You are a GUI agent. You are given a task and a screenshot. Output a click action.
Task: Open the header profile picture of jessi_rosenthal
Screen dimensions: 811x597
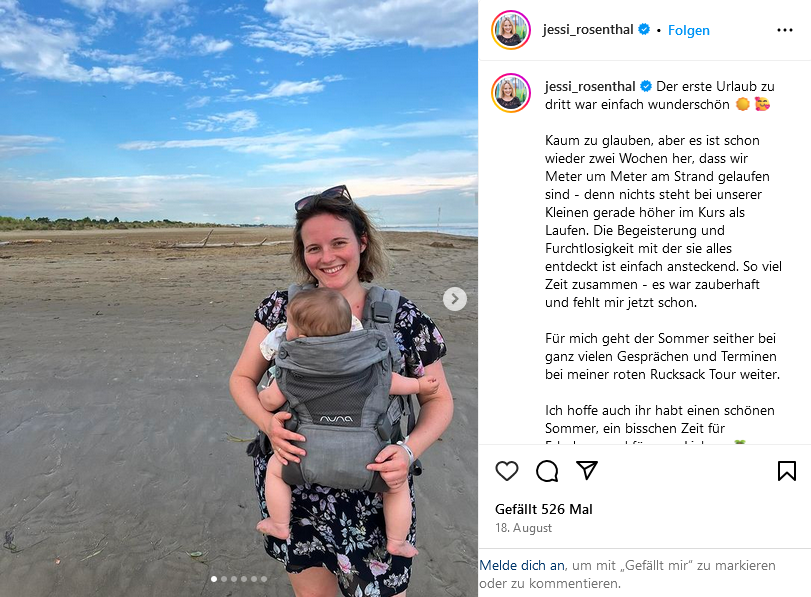point(511,30)
